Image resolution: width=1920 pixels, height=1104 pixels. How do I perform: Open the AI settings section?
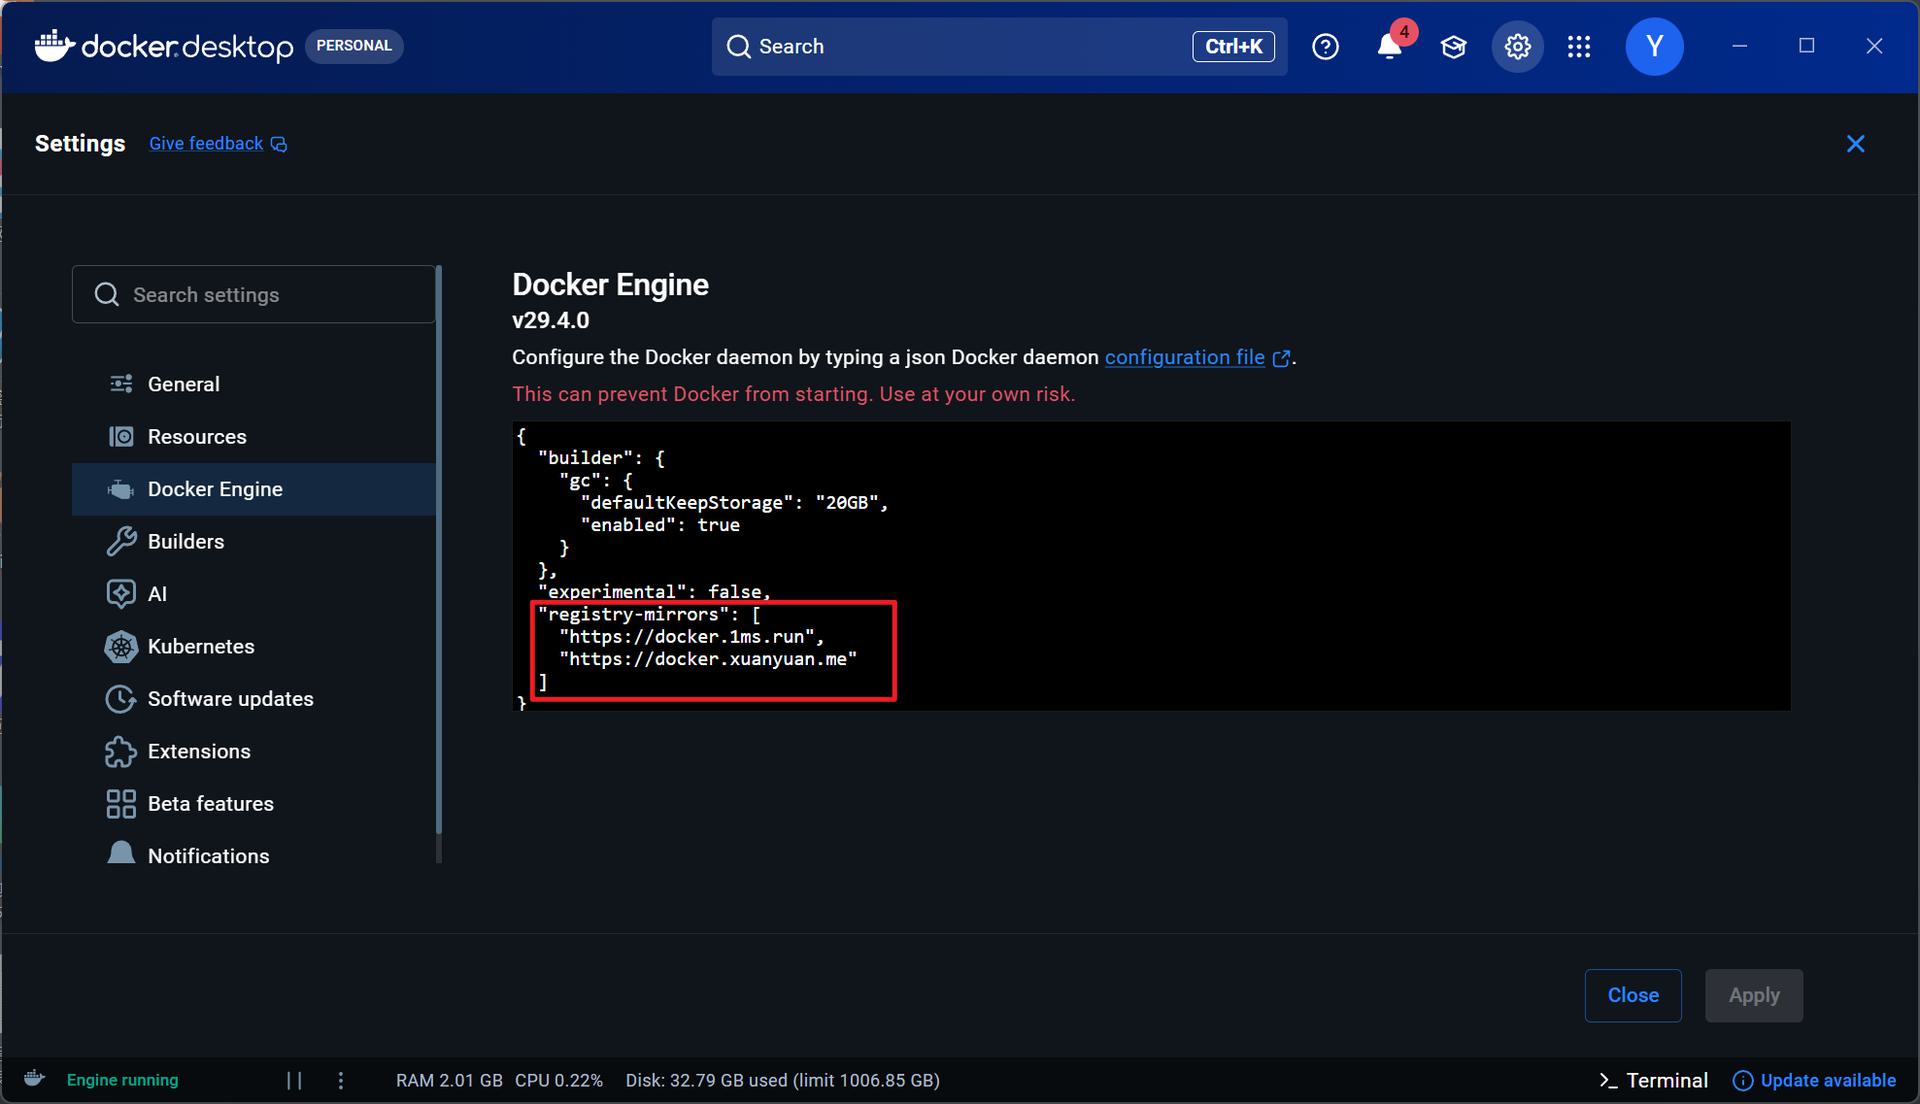pos(254,594)
